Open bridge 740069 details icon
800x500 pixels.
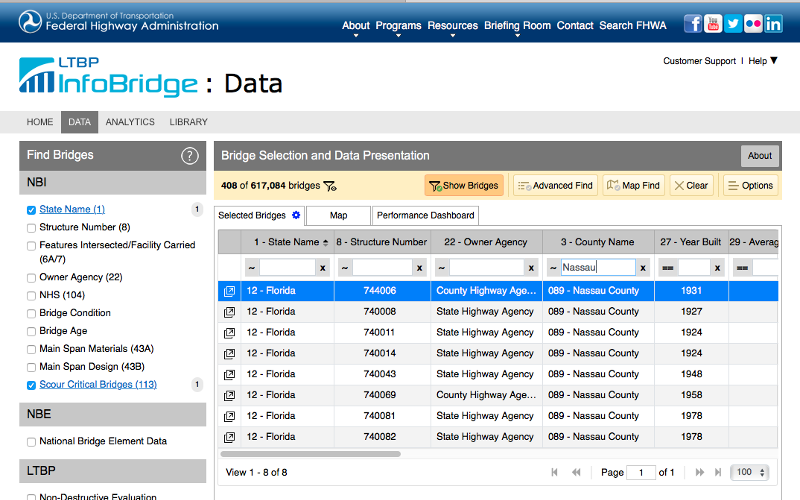coord(230,395)
